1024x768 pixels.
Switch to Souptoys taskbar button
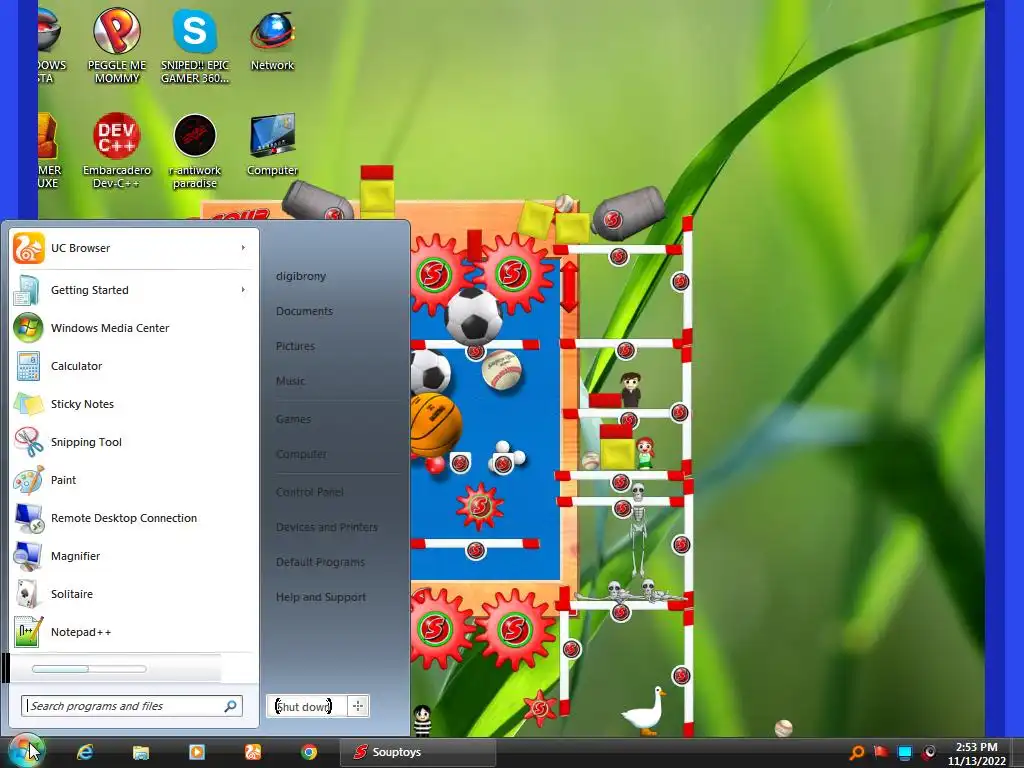tap(417, 752)
